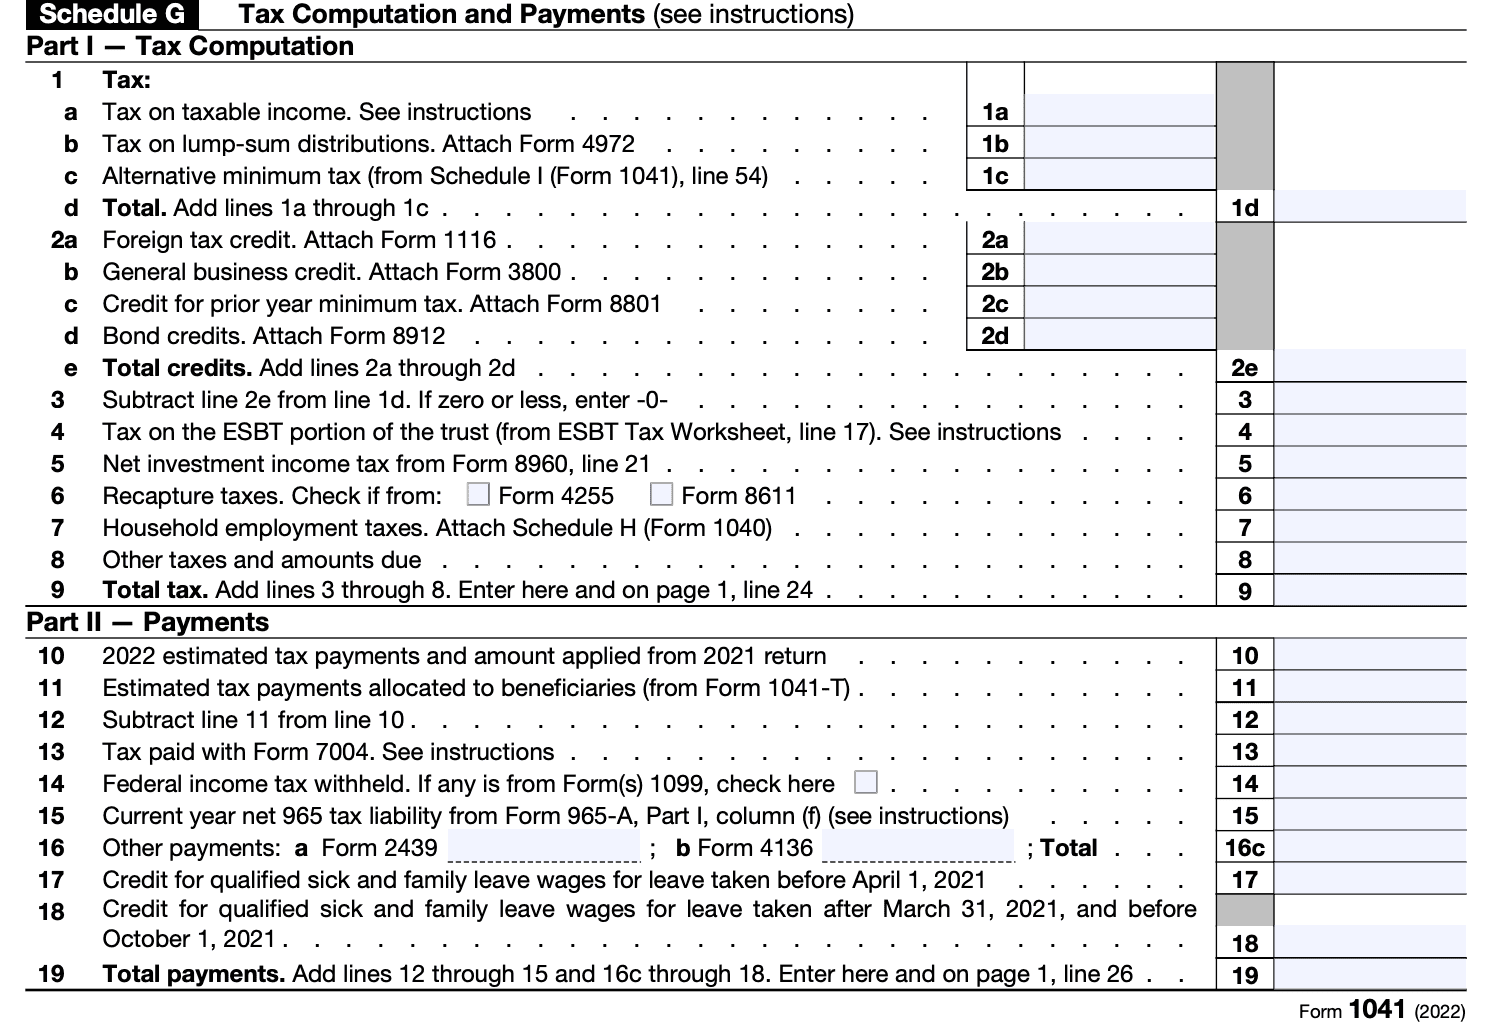1490x1030 pixels.
Task: Click line 1c alternative minimum tax field
Action: 1118,175
